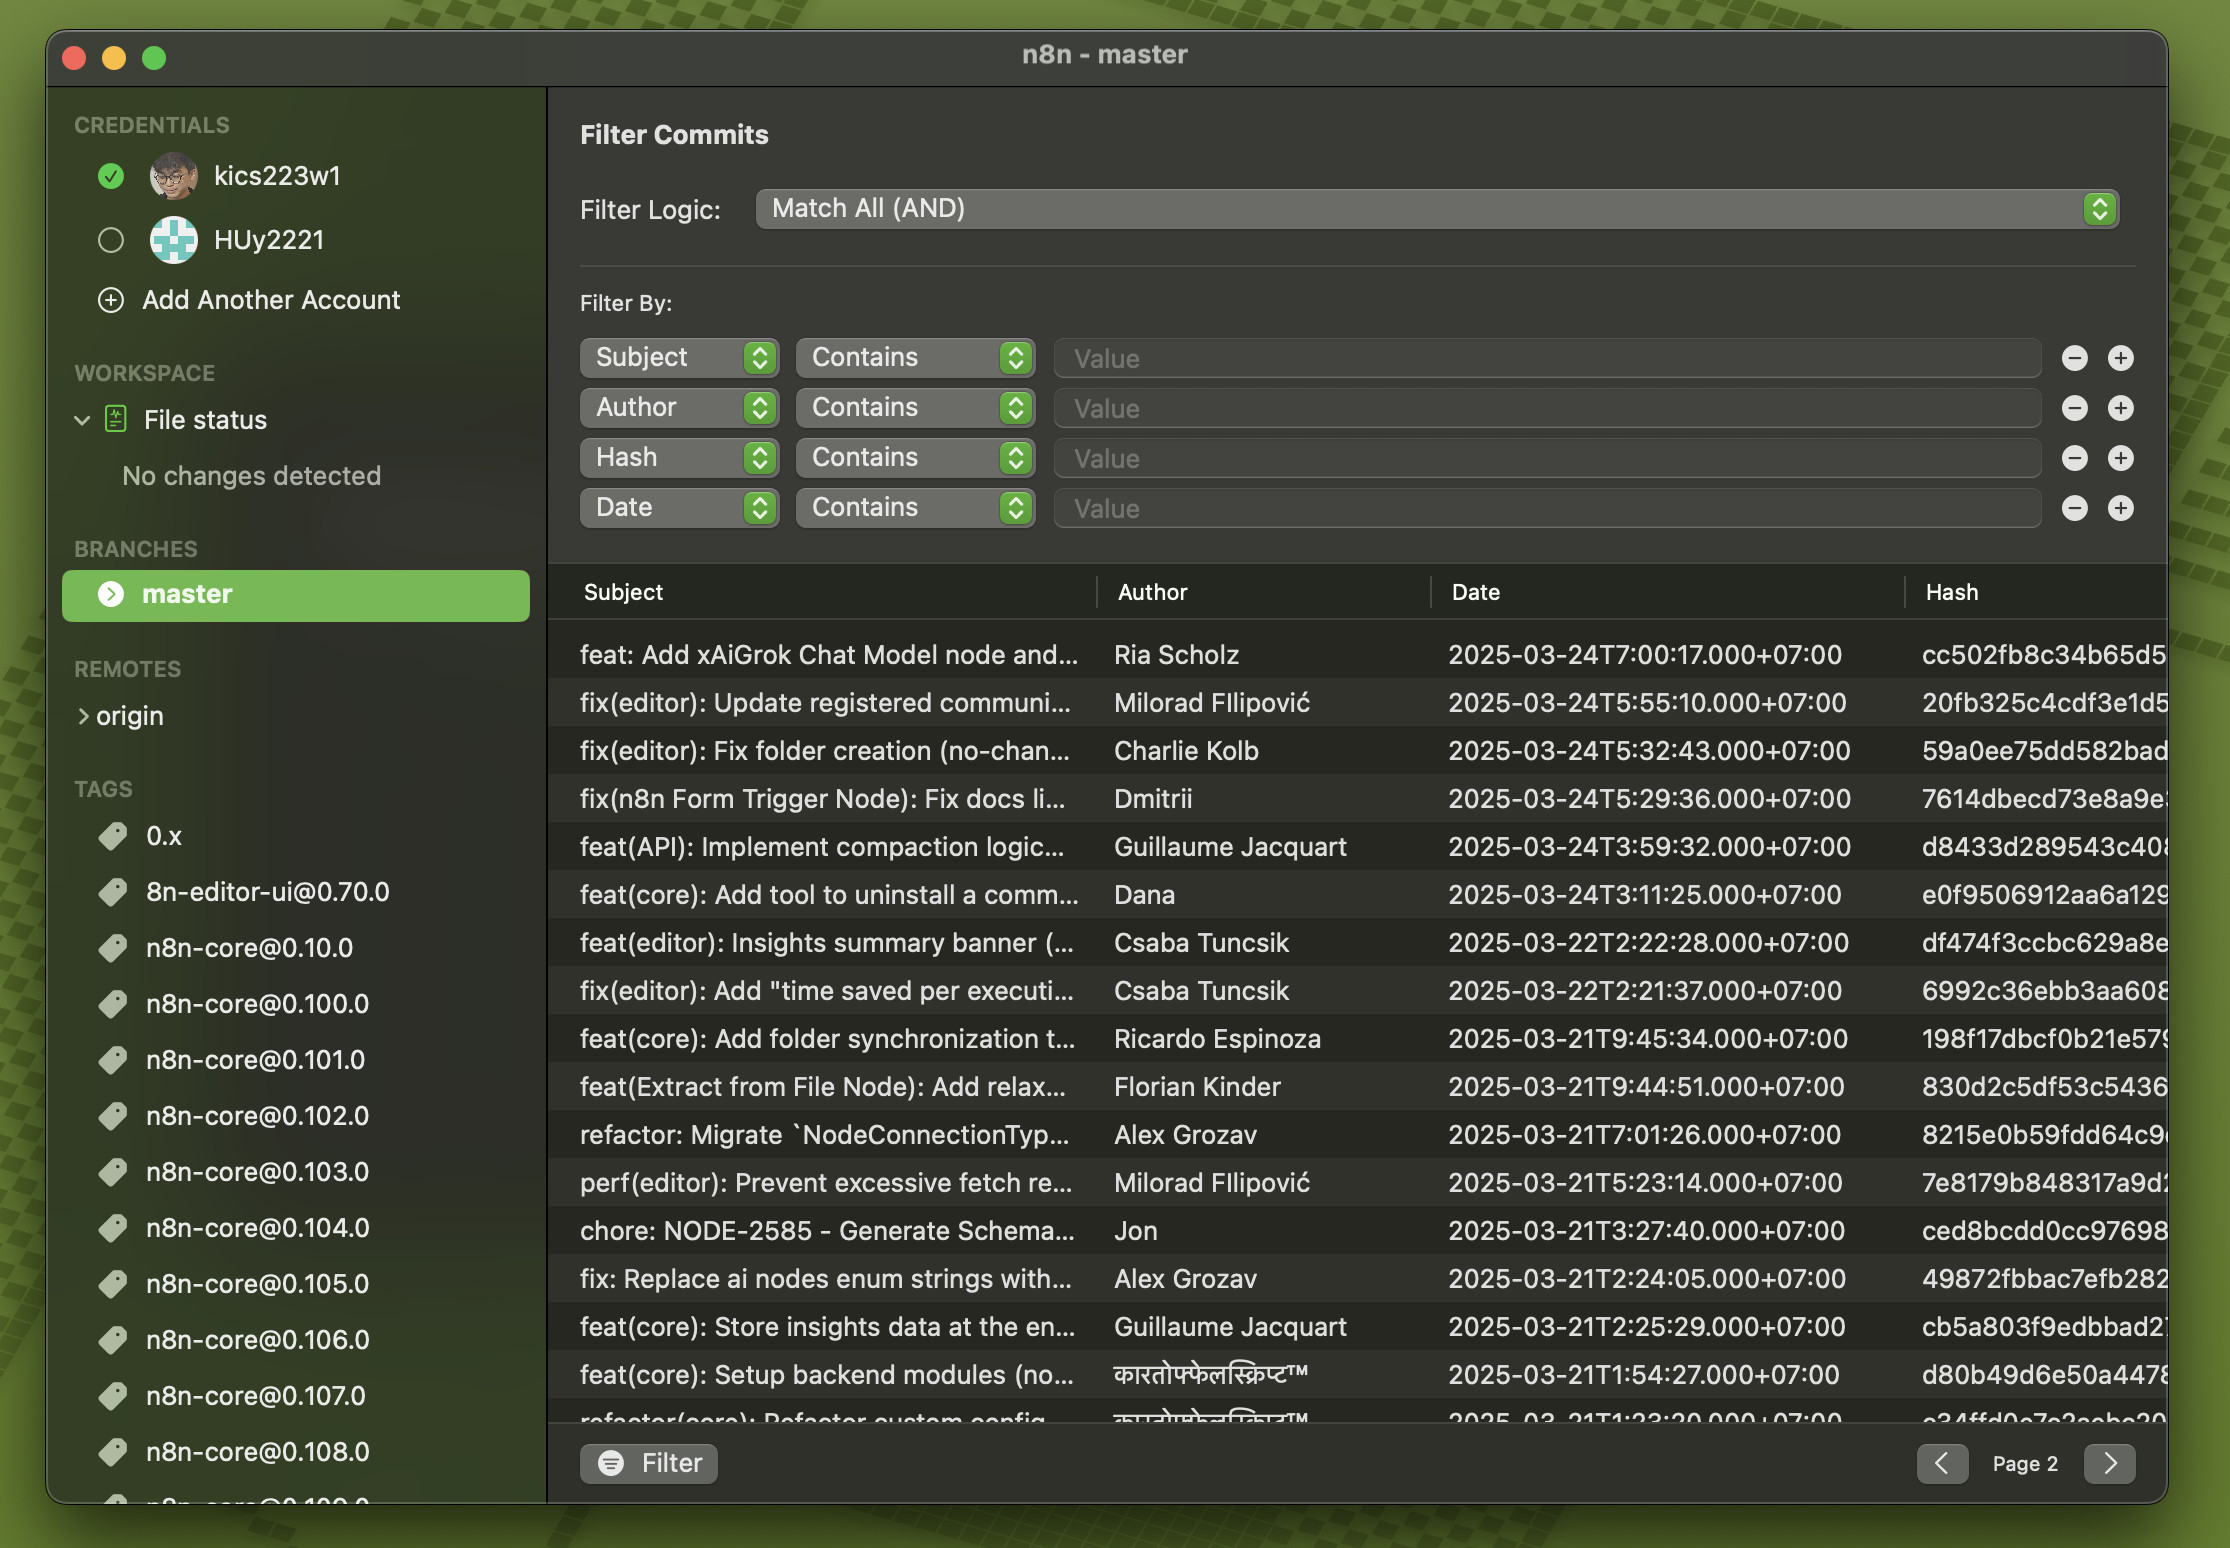Click the plus icon beside Add Another Account
This screenshot has width=2230, height=1548.
tap(111, 300)
